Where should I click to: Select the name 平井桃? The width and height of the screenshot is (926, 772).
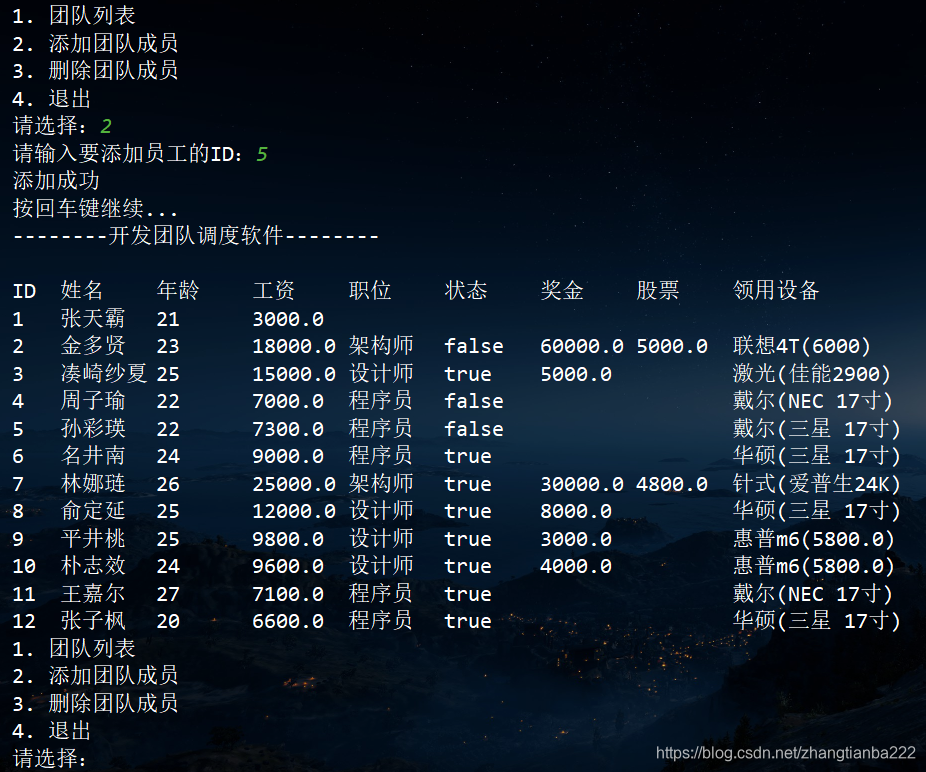[x=93, y=539]
